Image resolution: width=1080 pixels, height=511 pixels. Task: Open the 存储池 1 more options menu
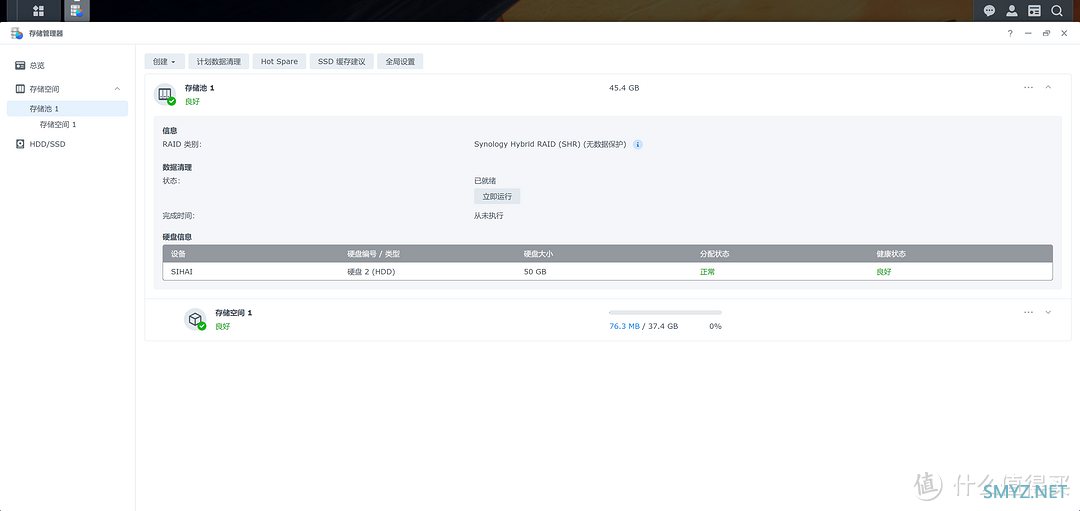click(1028, 87)
